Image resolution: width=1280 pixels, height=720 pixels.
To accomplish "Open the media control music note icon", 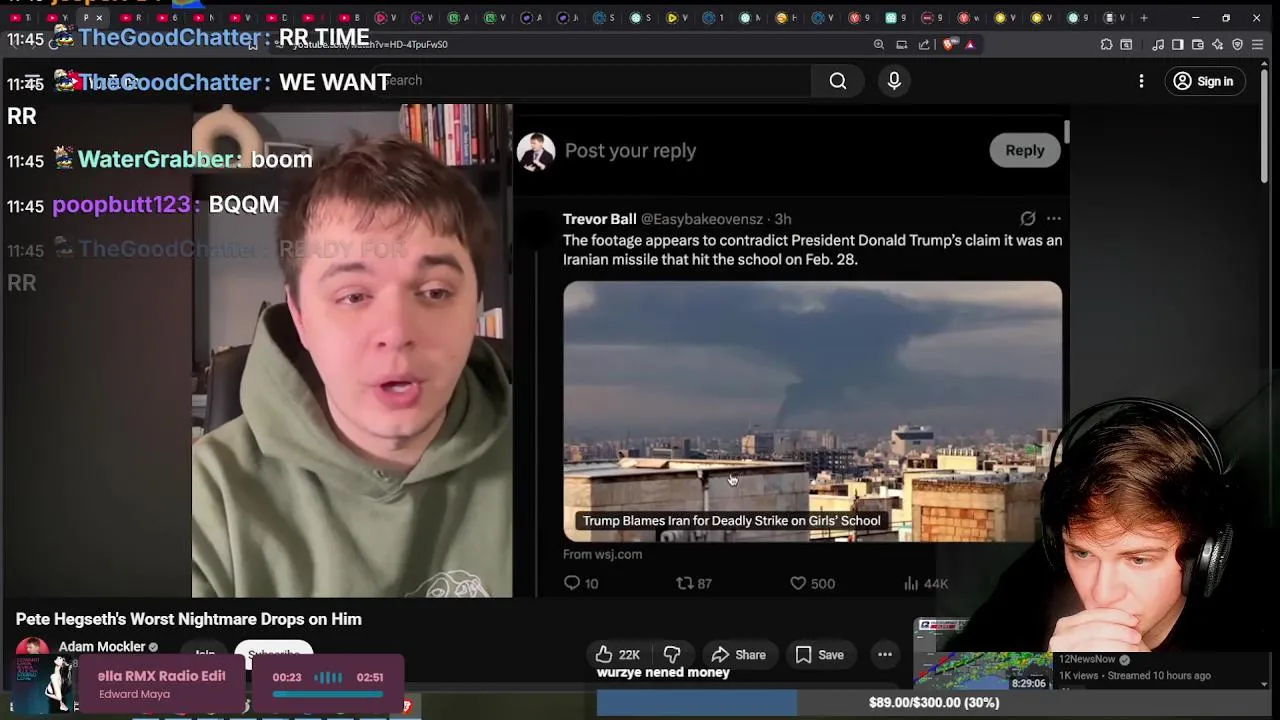I will click(1158, 44).
